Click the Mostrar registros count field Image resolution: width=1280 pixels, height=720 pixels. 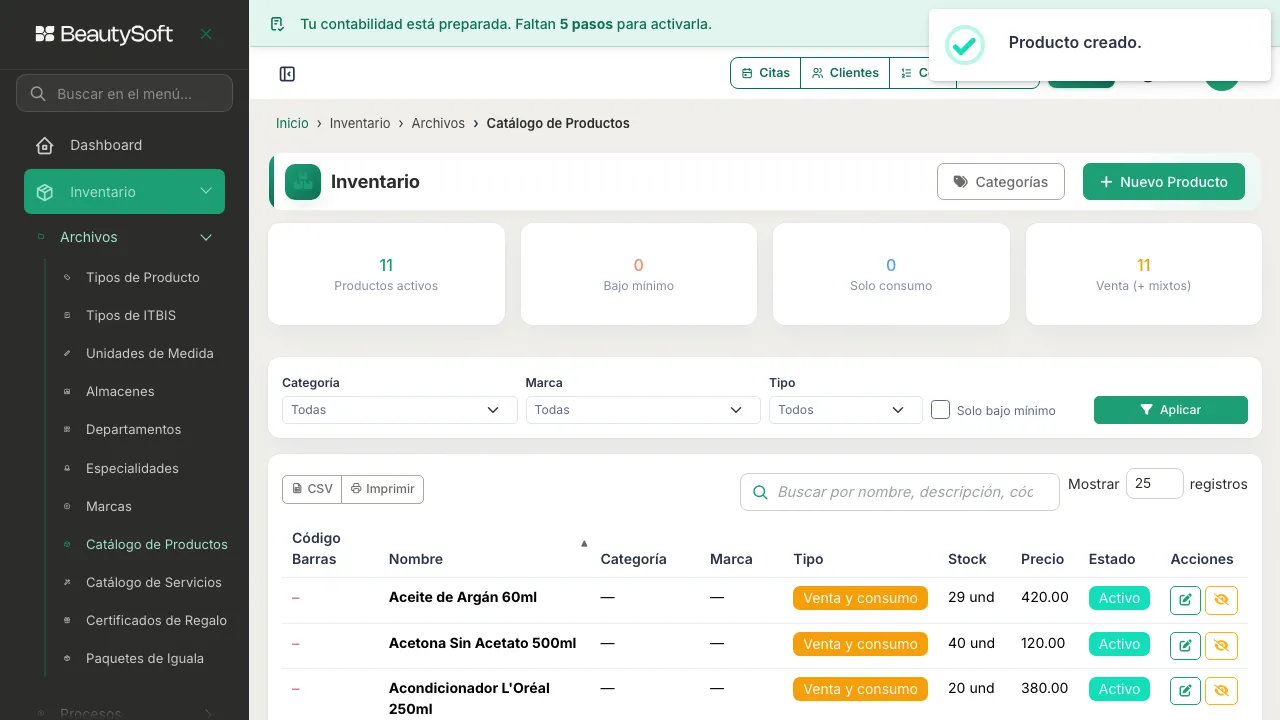click(1155, 483)
